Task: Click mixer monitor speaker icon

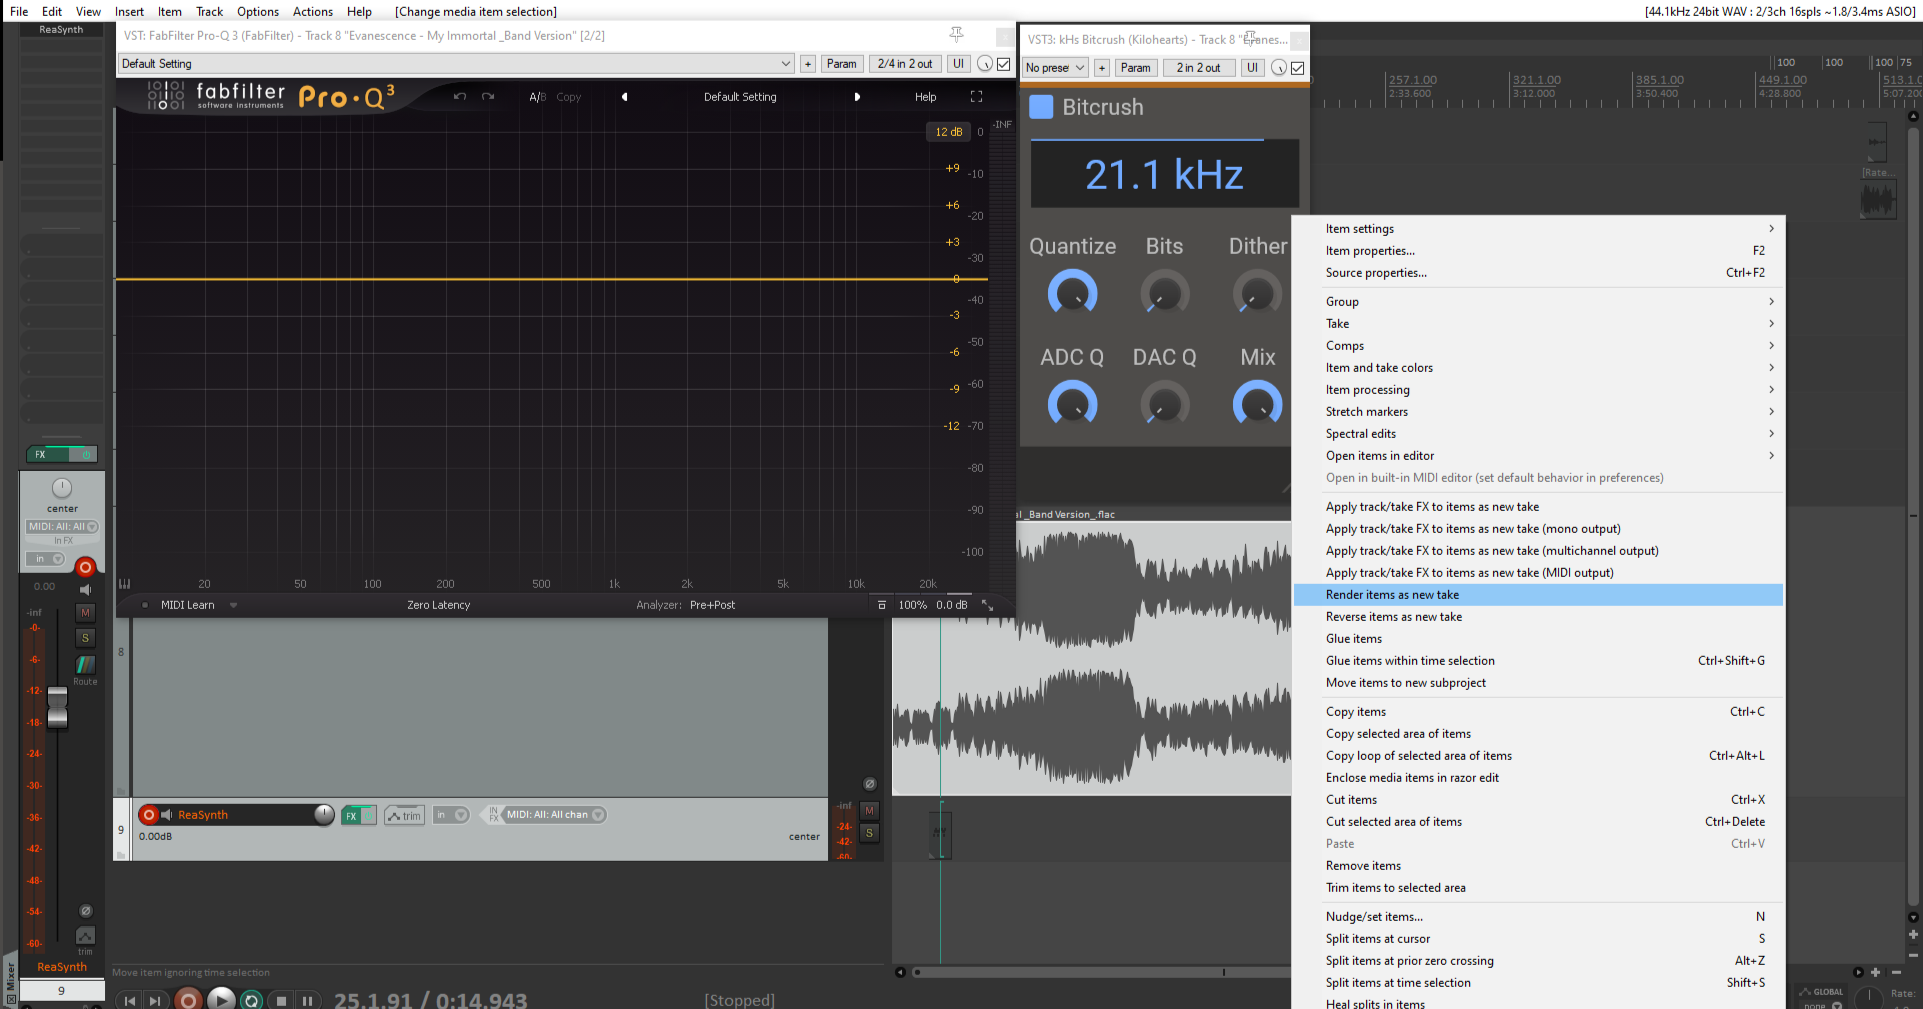Action: tap(85, 590)
